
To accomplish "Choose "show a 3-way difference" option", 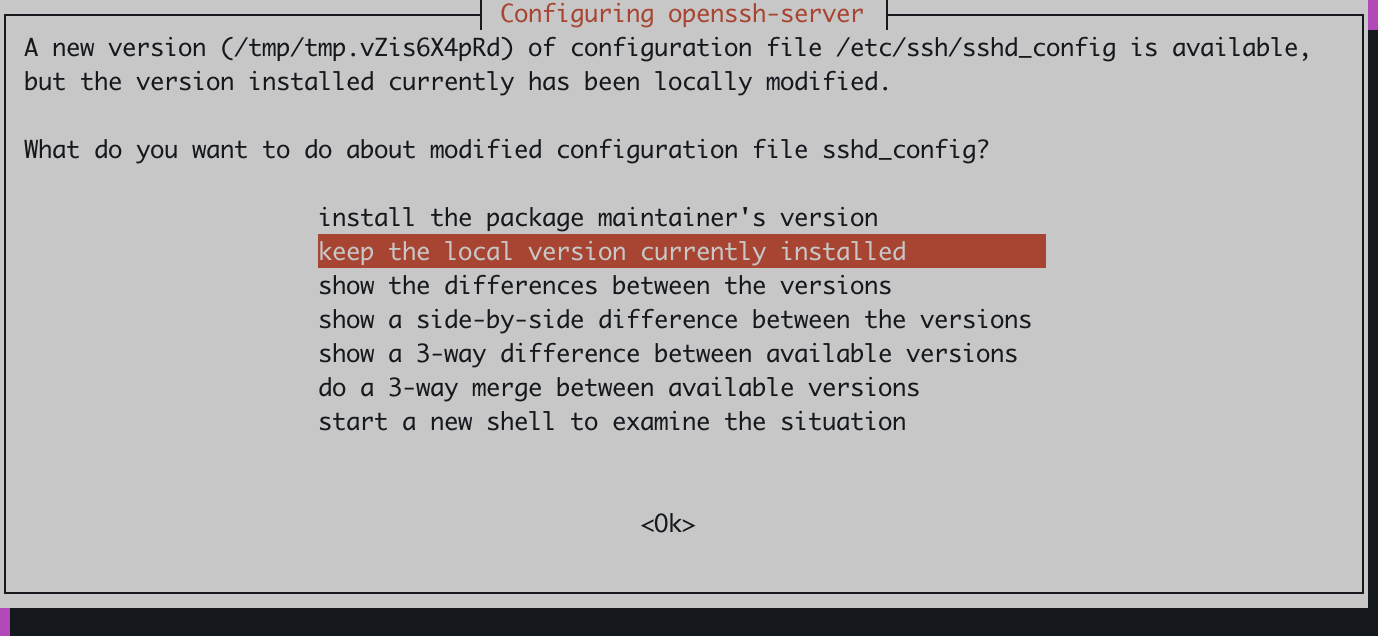I will (x=667, y=354).
